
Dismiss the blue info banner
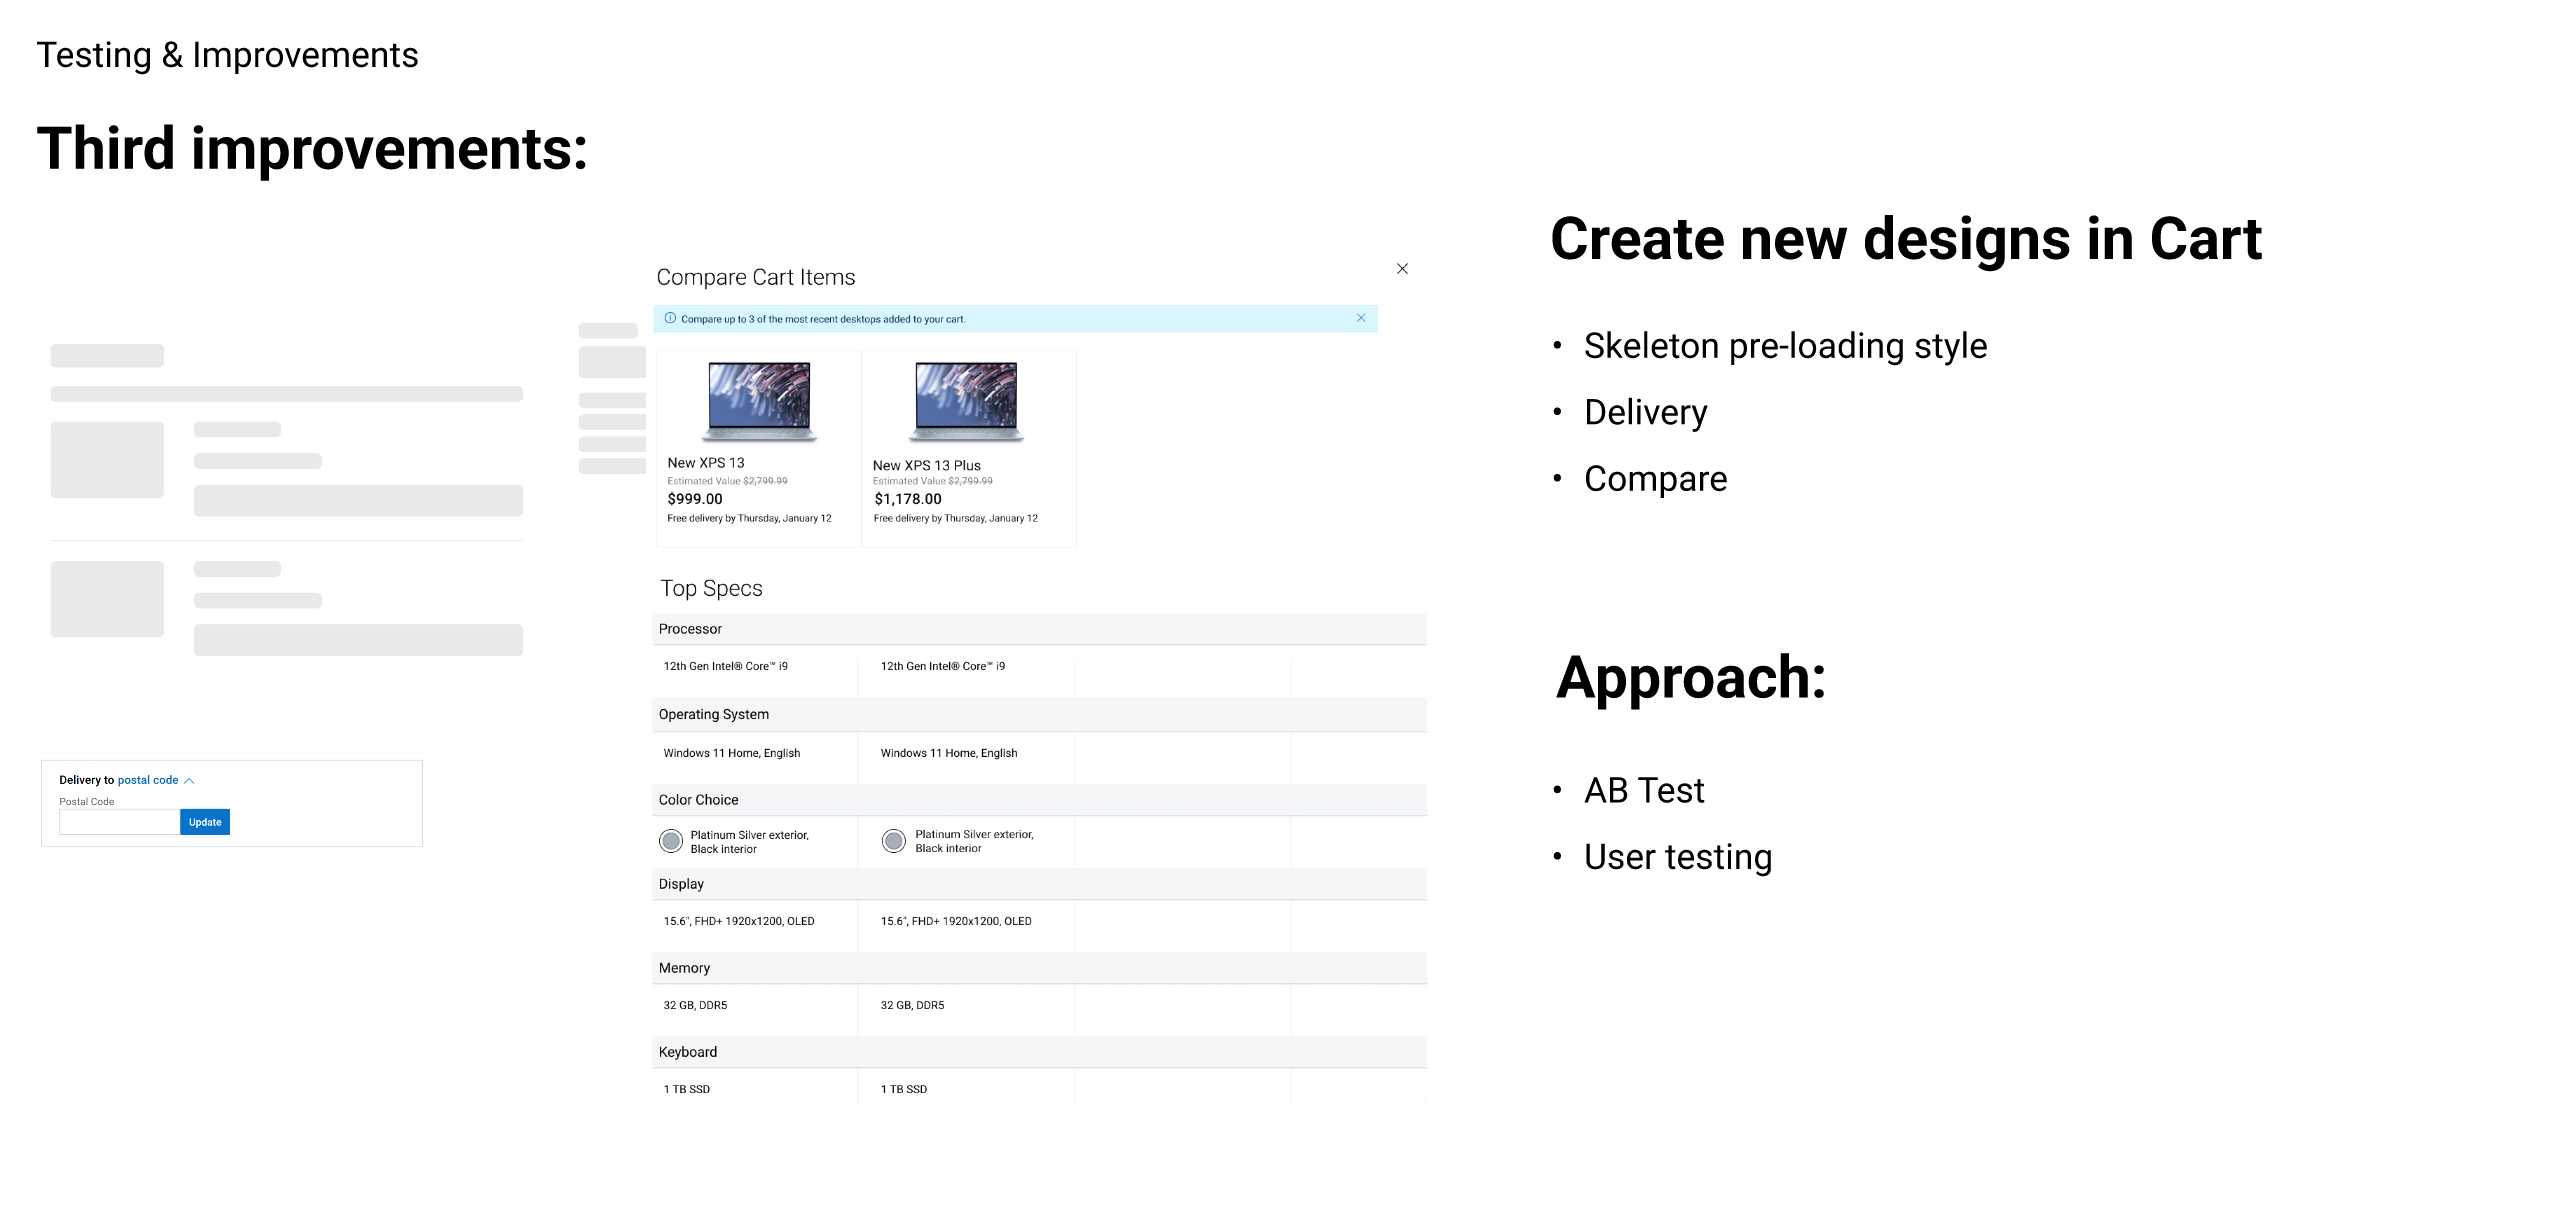click(1360, 318)
